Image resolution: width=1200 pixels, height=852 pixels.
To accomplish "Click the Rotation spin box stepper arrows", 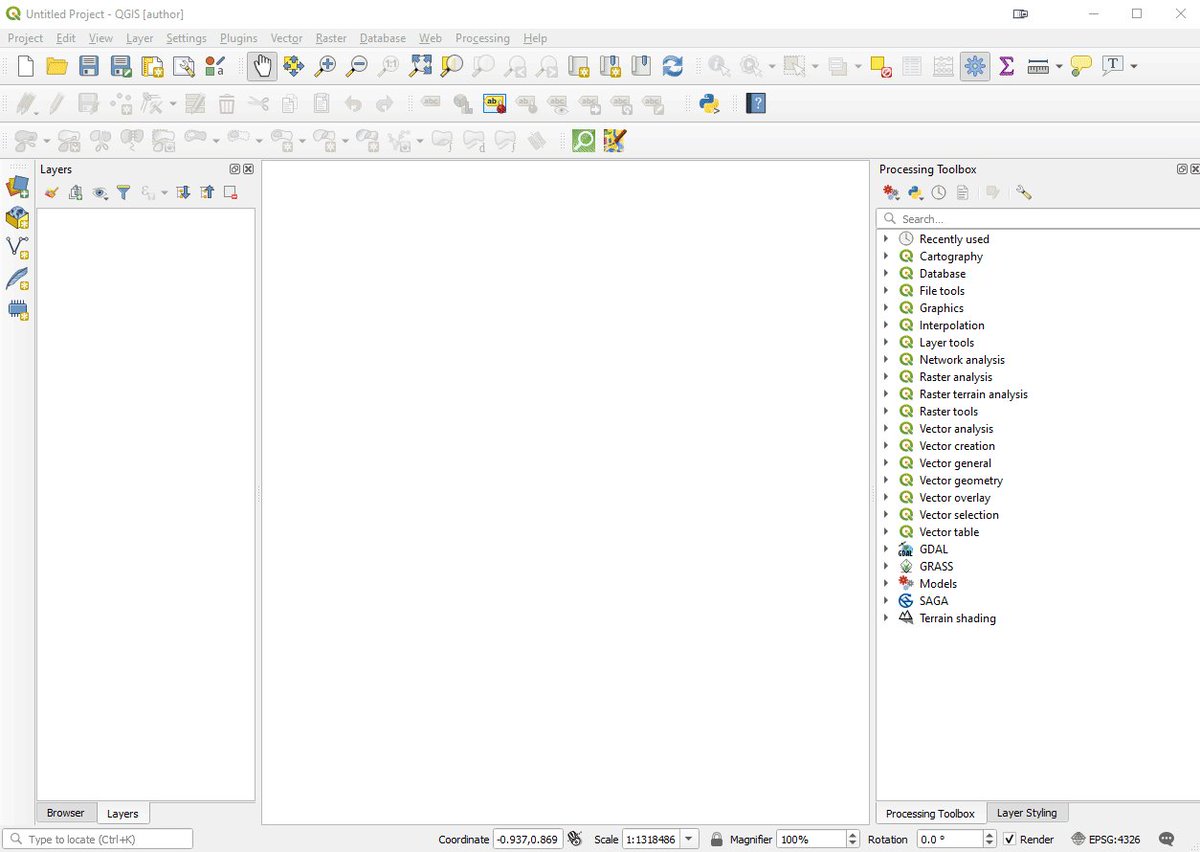I will click(989, 839).
